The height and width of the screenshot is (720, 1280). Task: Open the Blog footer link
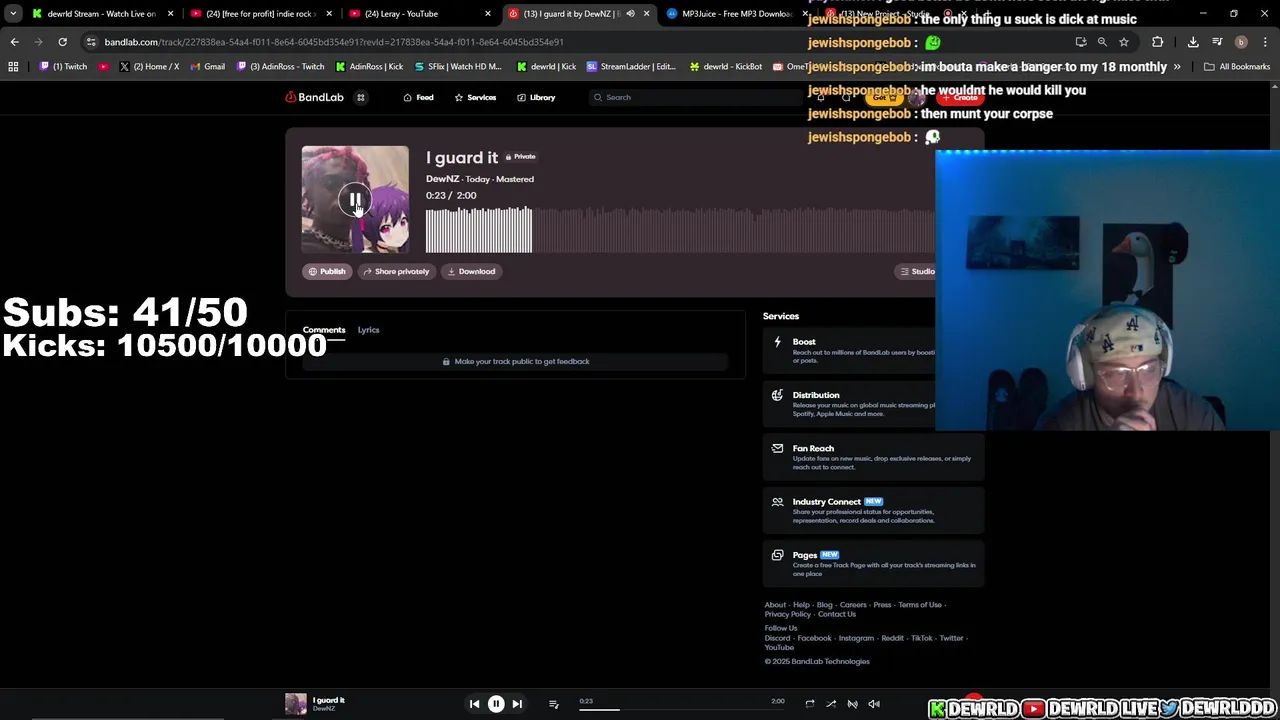coord(824,605)
